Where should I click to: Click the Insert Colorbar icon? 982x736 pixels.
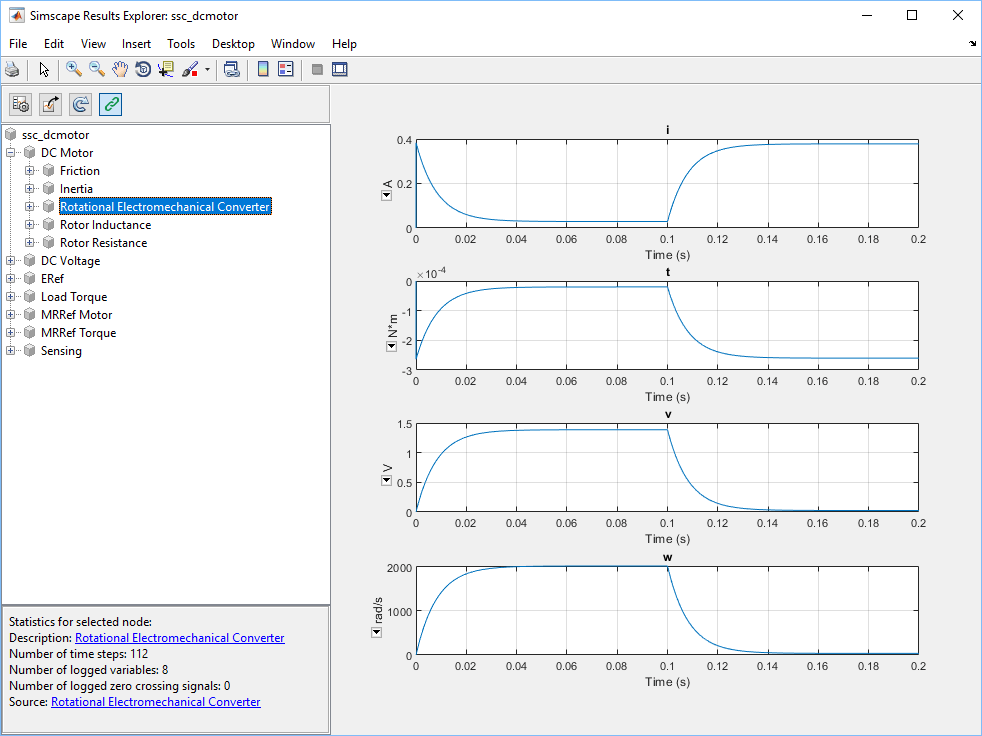pos(263,69)
